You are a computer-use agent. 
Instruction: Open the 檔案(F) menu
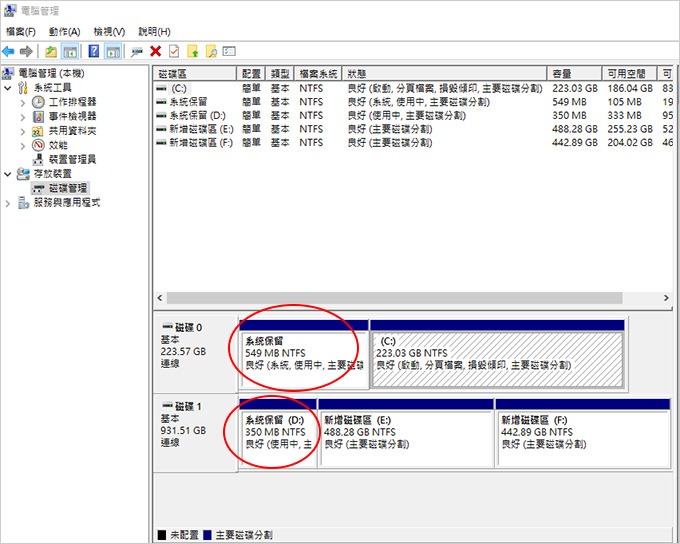point(21,32)
